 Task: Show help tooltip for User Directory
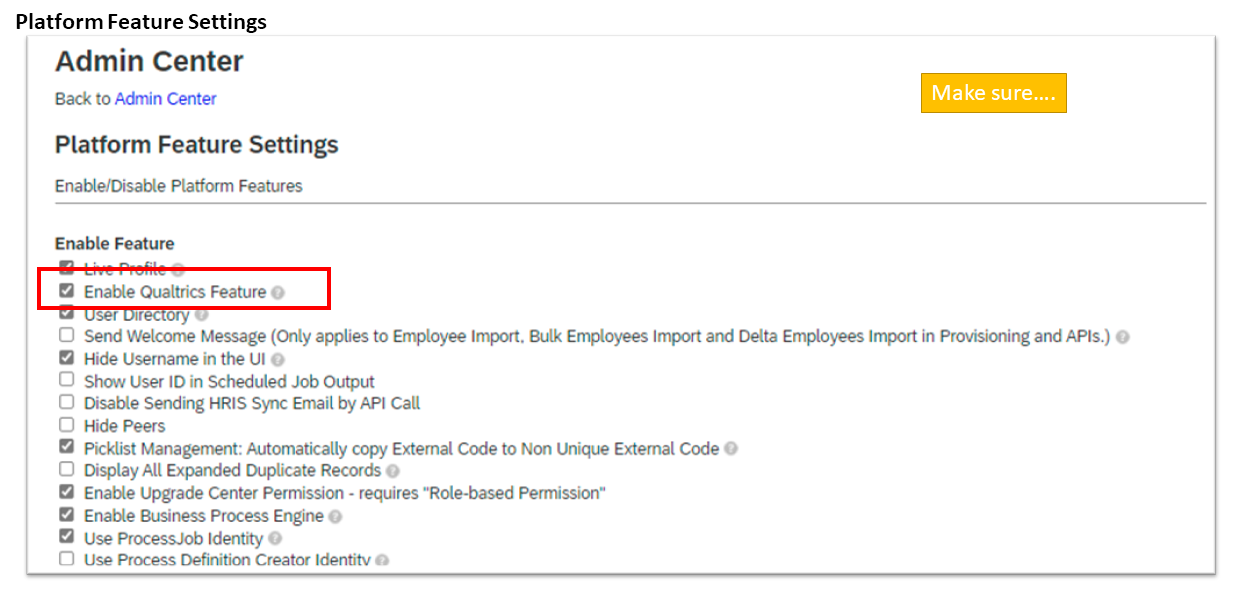tap(201, 315)
